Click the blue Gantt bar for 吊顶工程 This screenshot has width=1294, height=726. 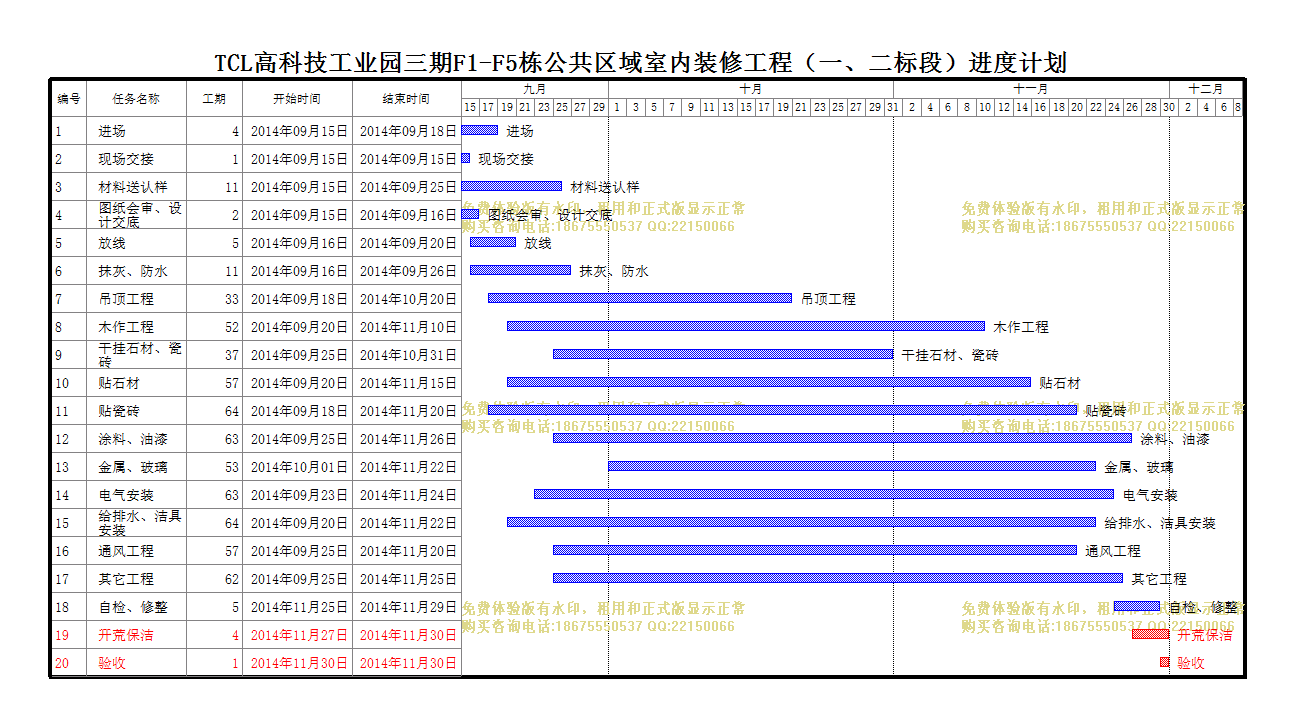coord(640,298)
